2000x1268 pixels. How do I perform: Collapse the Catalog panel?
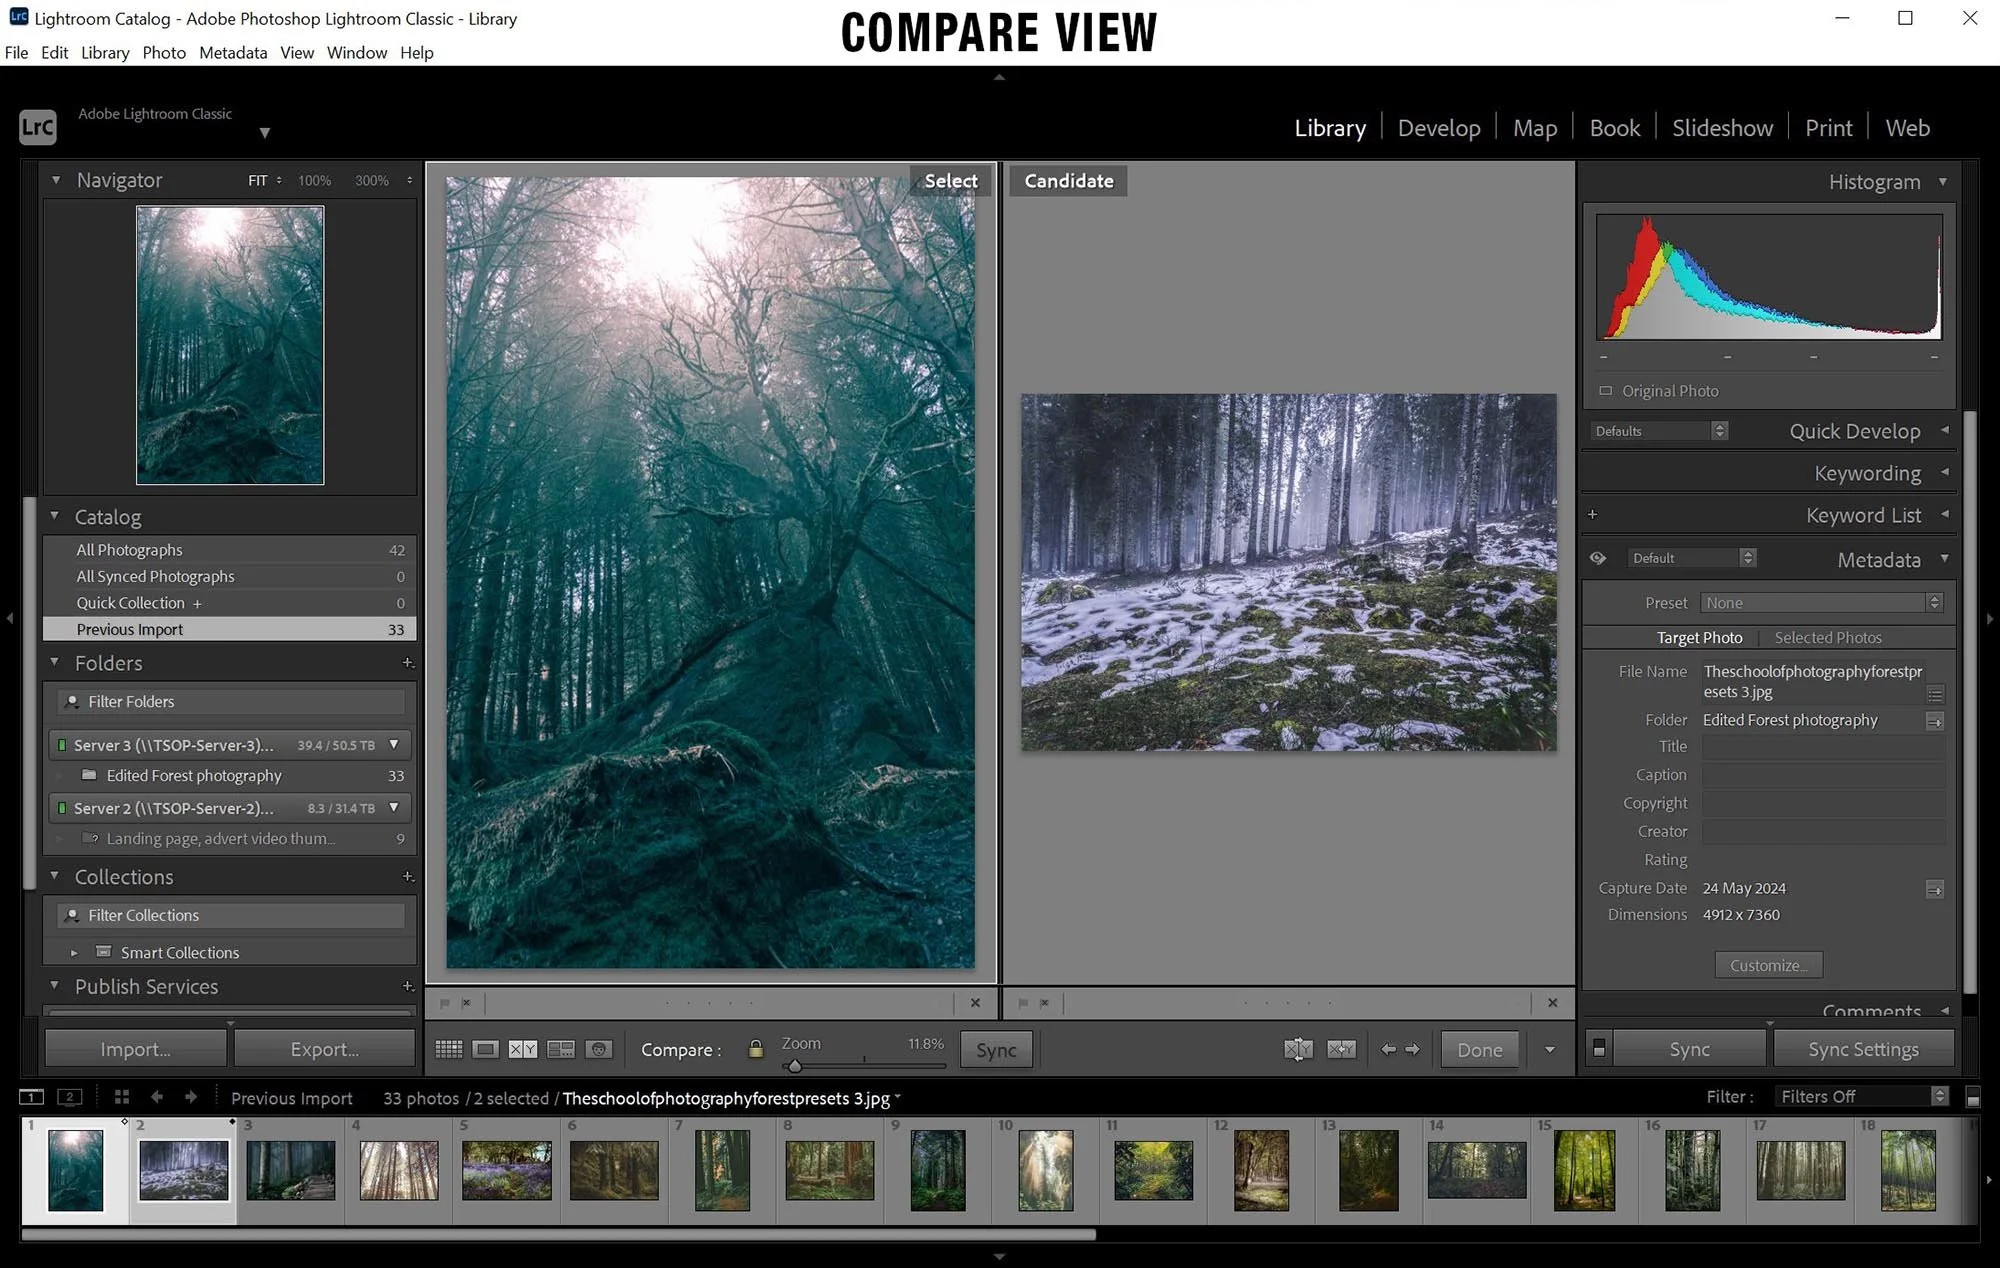(x=55, y=517)
